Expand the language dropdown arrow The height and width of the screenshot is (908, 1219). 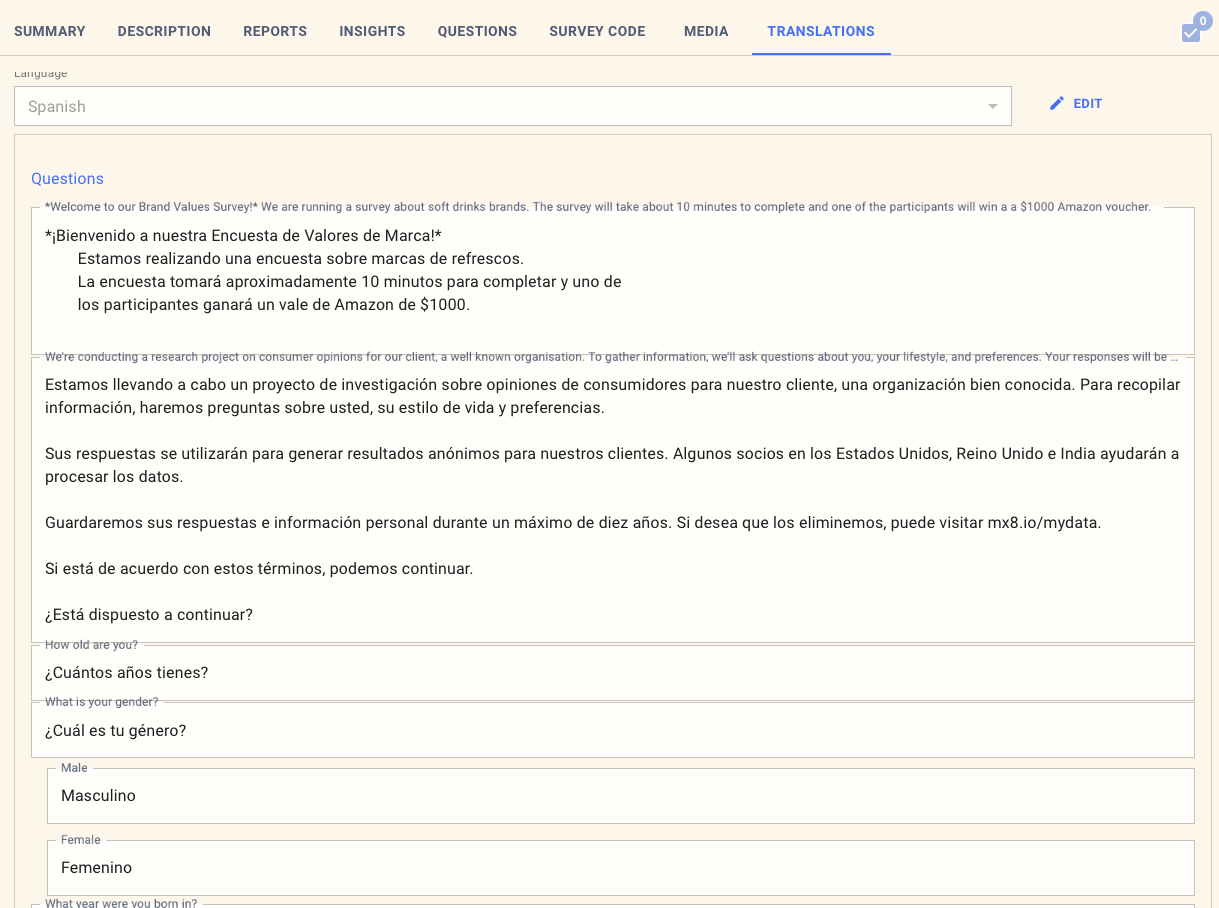(992, 107)
